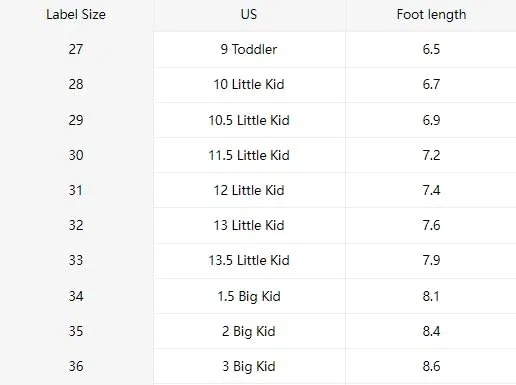Click the Foot length column header

click(431, 15)
